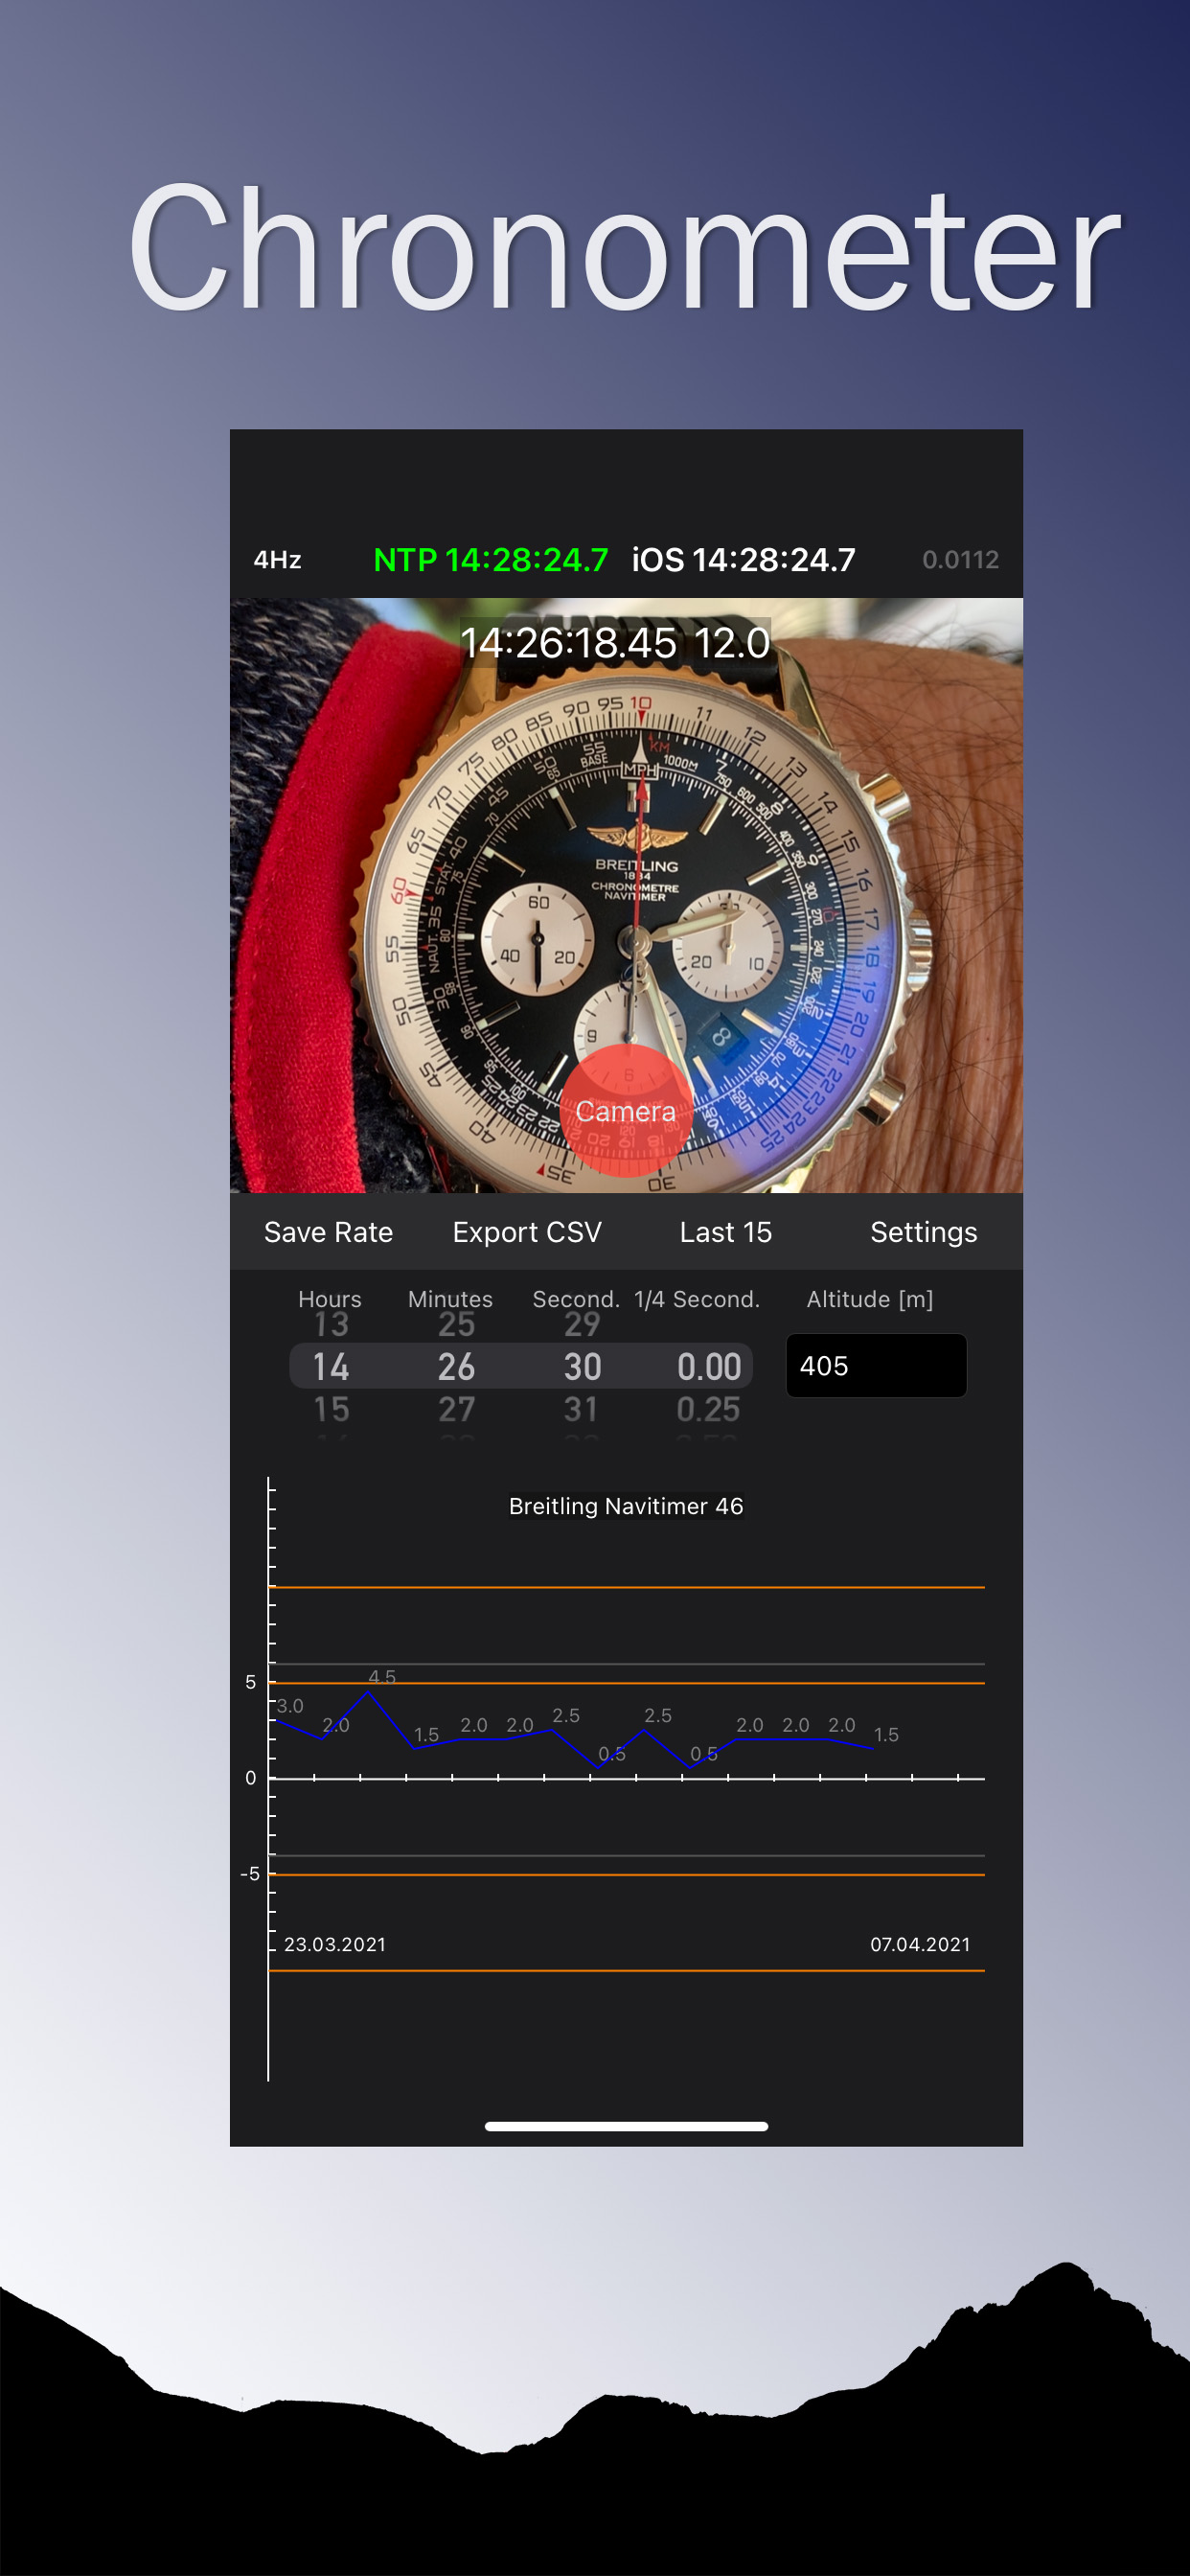
Task: Tap the home indicator bar
Action: click(x=626, y=2126)
